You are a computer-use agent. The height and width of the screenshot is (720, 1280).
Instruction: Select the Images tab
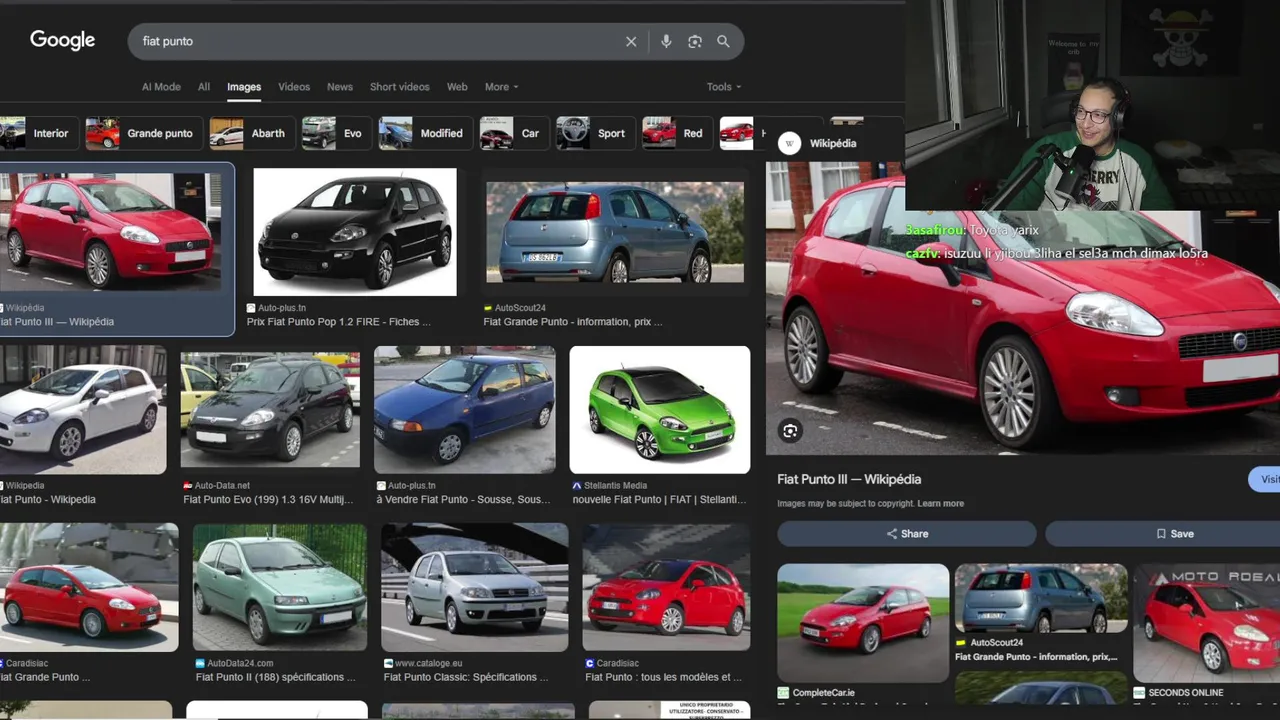point(244,87)
